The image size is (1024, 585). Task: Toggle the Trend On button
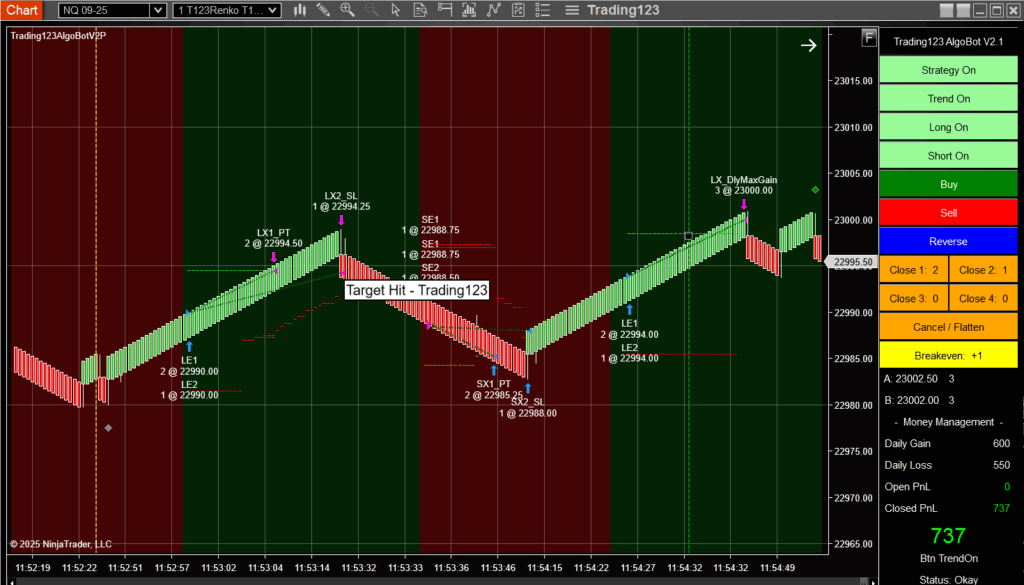point(948,99)
